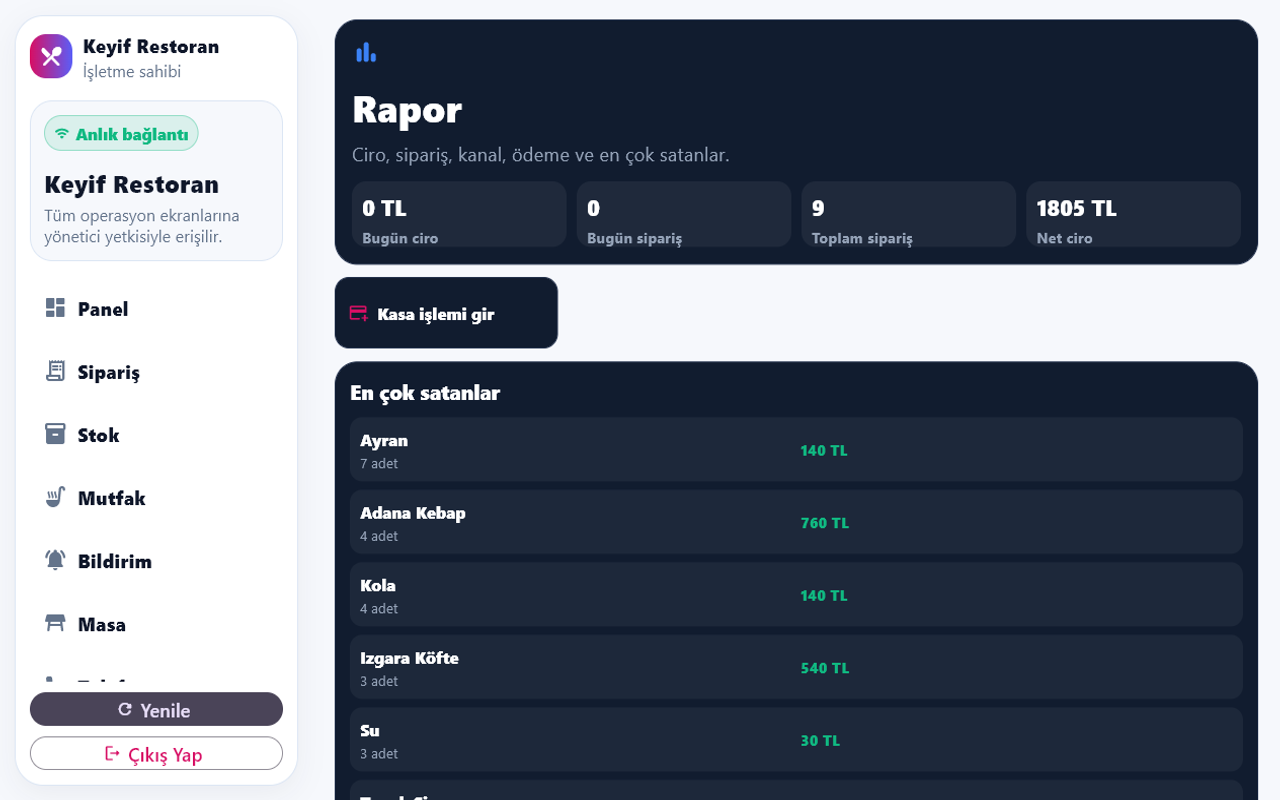This screenshot has height=800, width=1280.
Task: Click the En çok satanlar heading
Action: [425, 393]
